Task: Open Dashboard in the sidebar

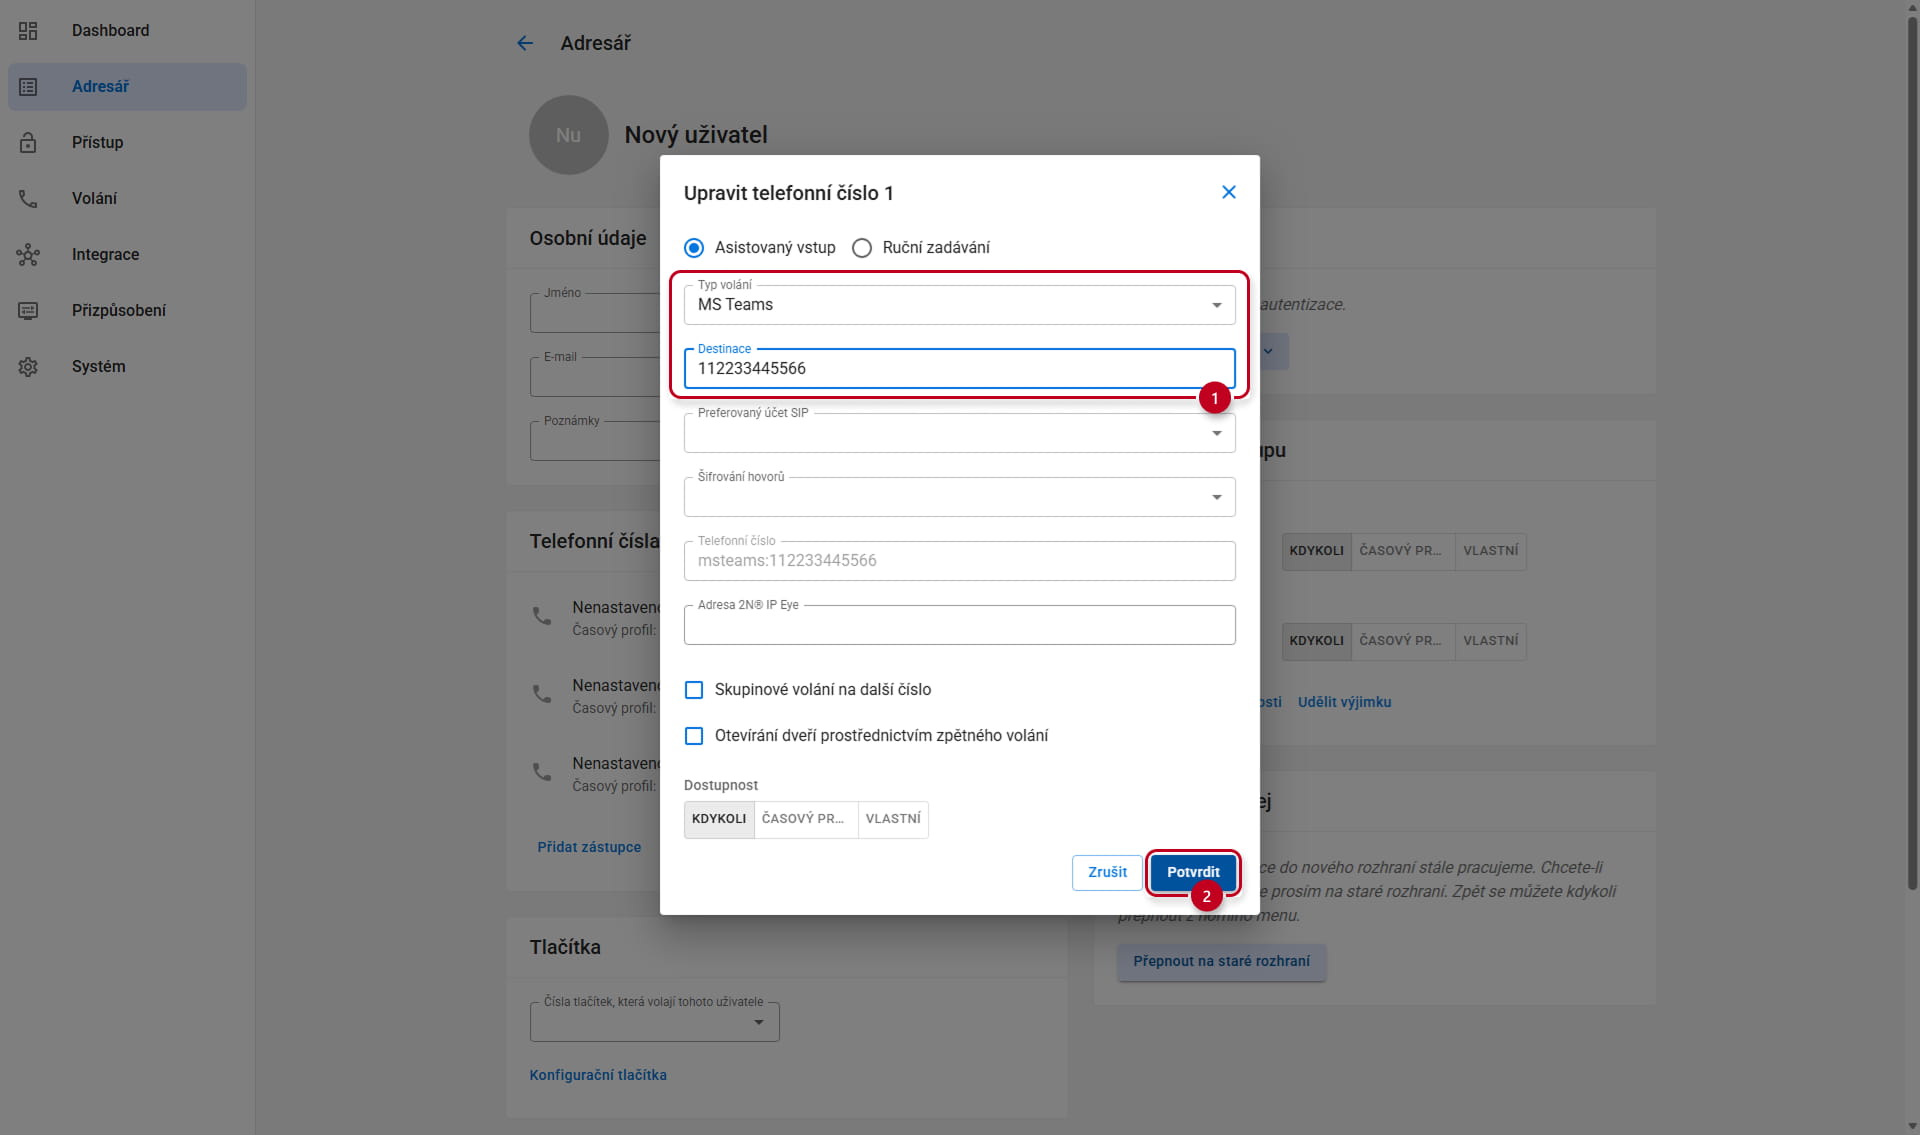Action: [127, 31]
